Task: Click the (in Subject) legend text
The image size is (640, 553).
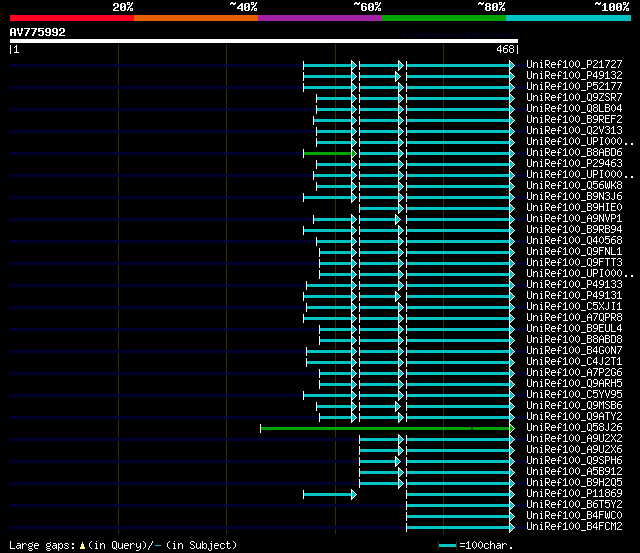Action: pyautogui.click(x=202, y=546)
